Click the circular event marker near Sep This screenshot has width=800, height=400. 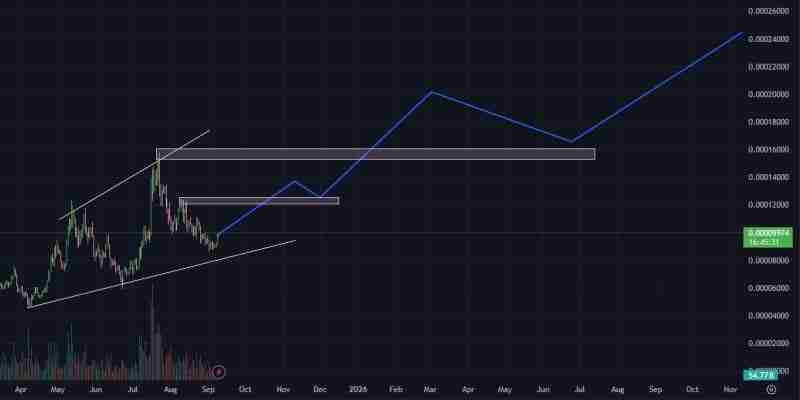pos(219,372)
